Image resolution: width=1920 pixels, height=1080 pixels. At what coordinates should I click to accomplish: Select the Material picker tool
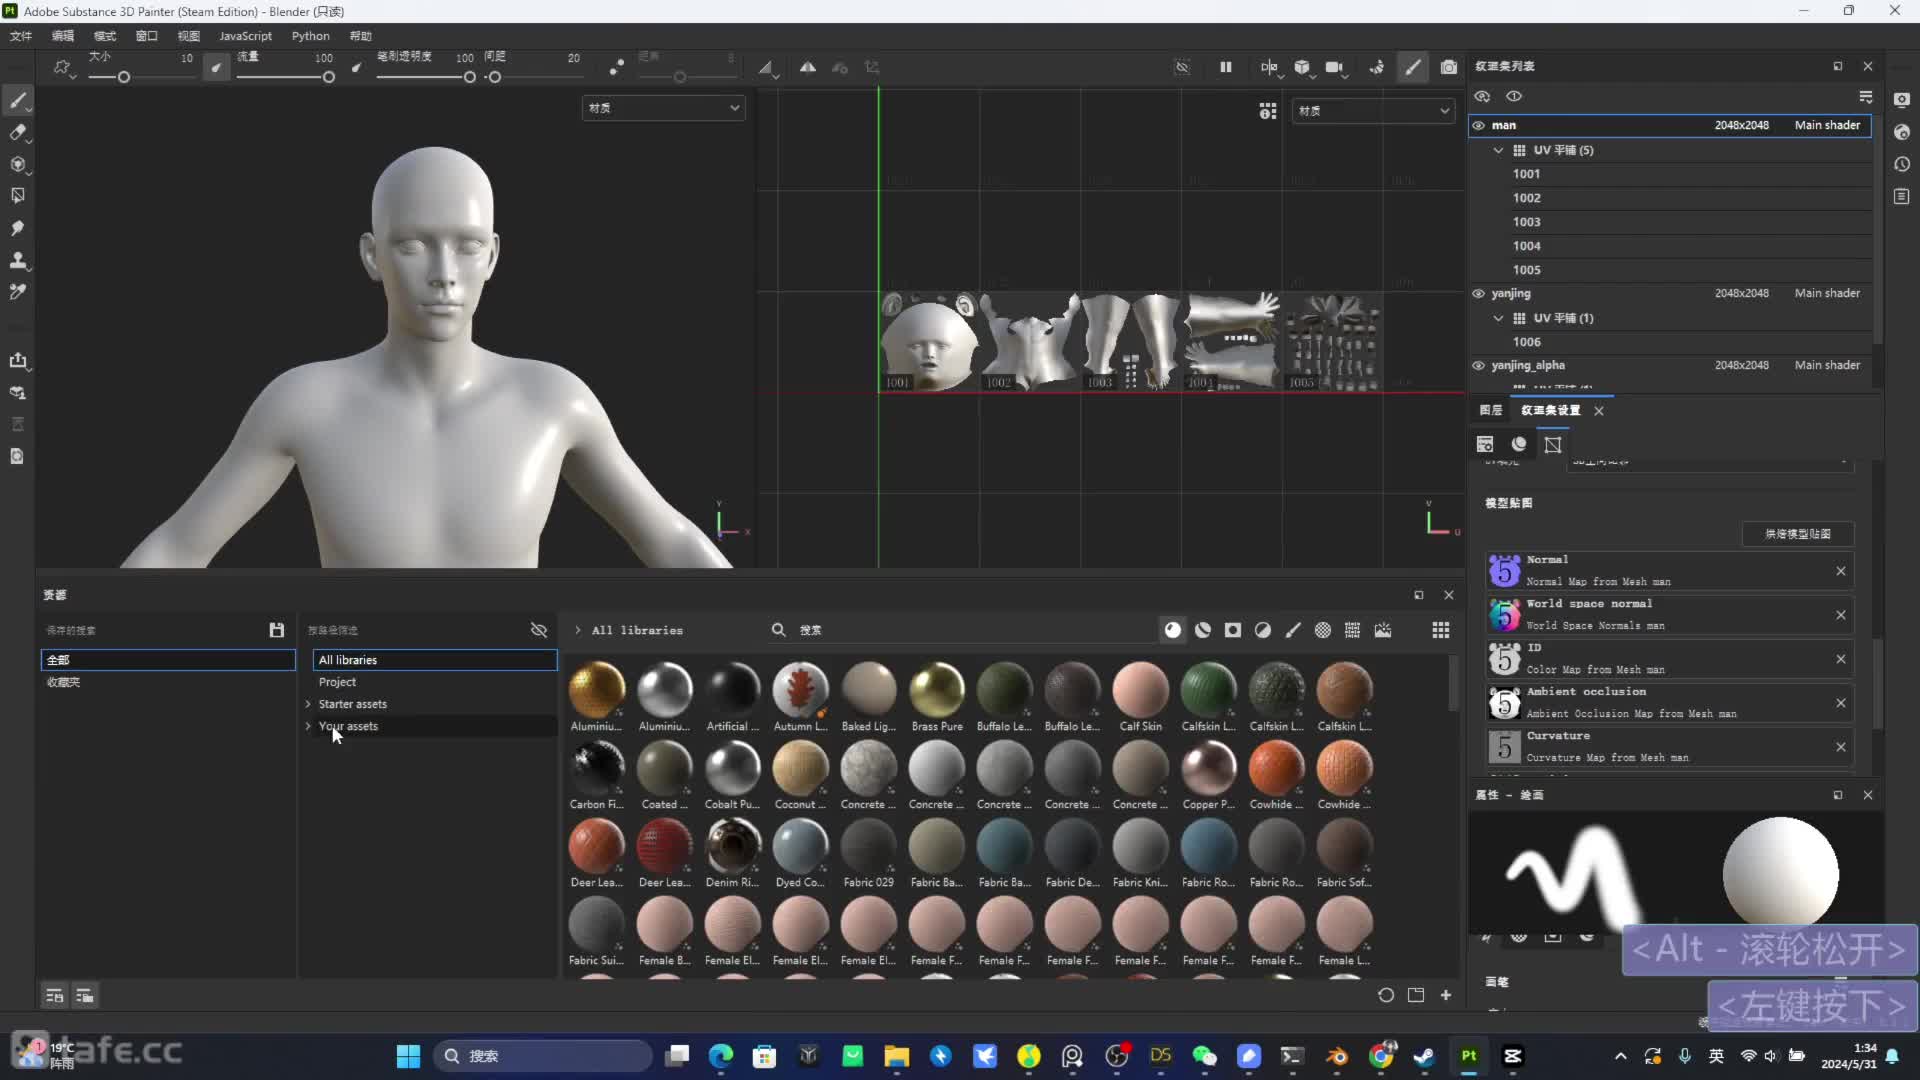[x=18, y=292]
